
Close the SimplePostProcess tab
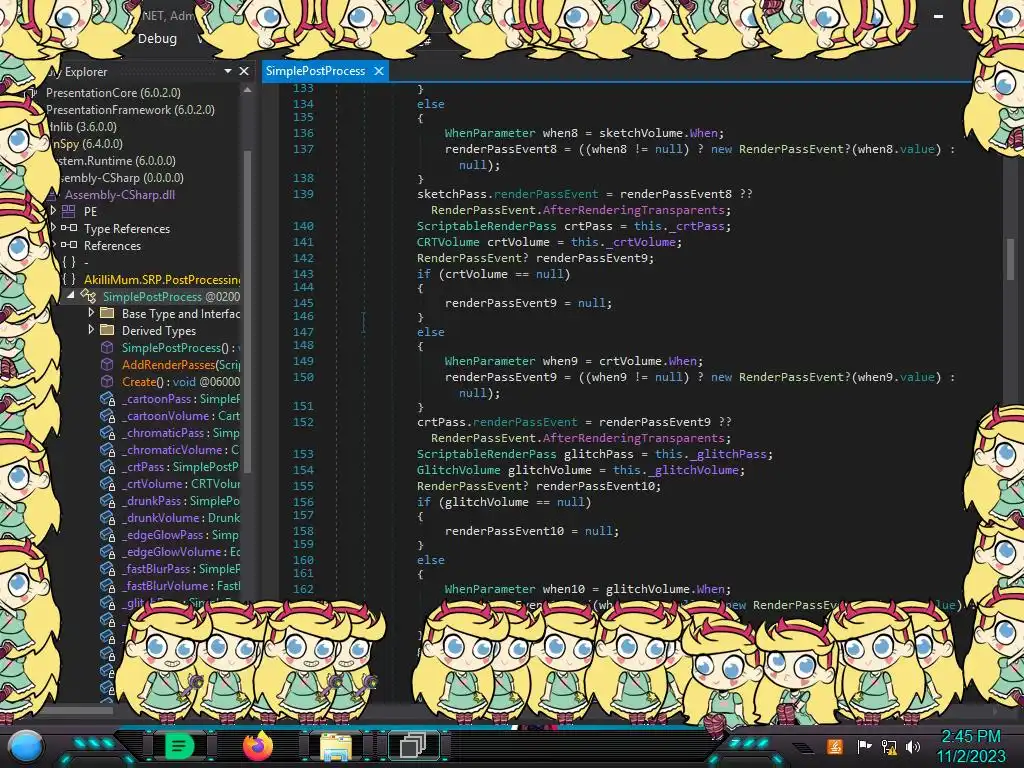379,71
